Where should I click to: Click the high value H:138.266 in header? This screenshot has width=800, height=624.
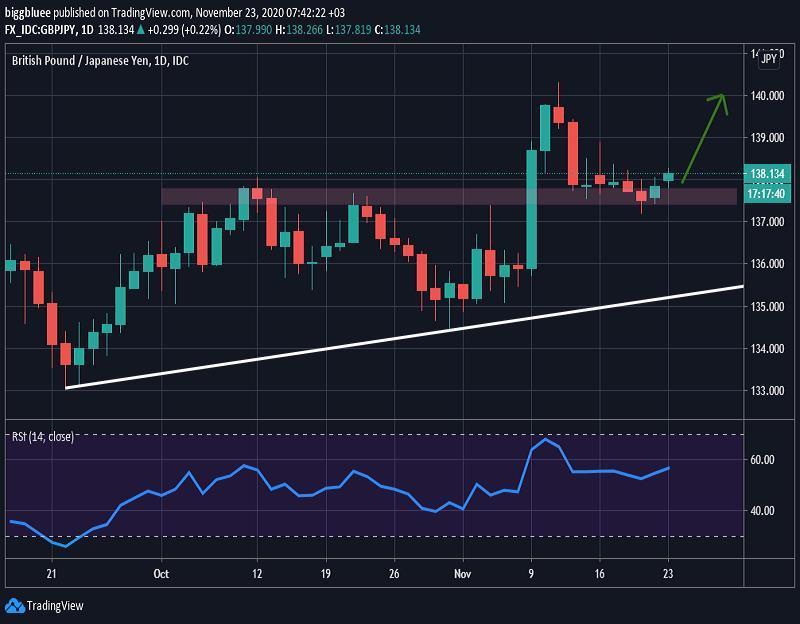pos(299,30)
